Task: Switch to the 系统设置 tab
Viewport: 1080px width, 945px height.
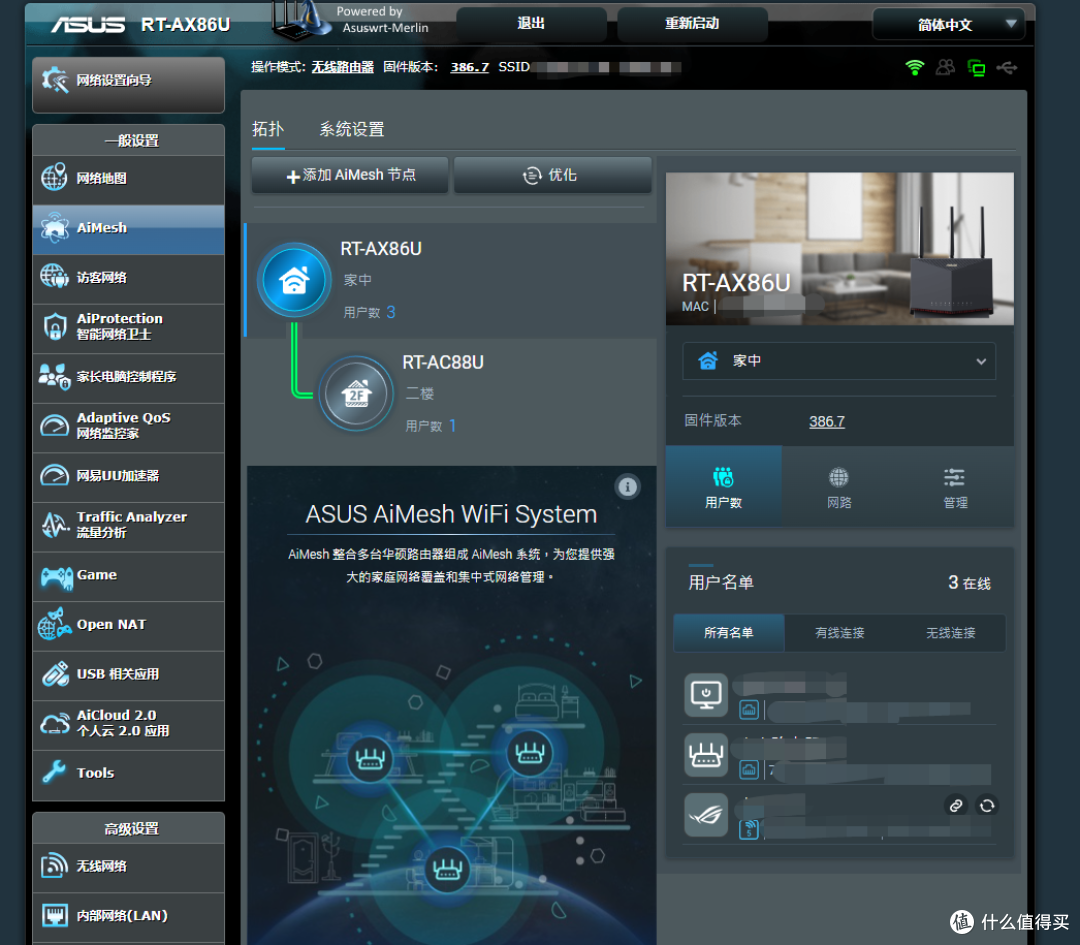Action: (351, 129)
